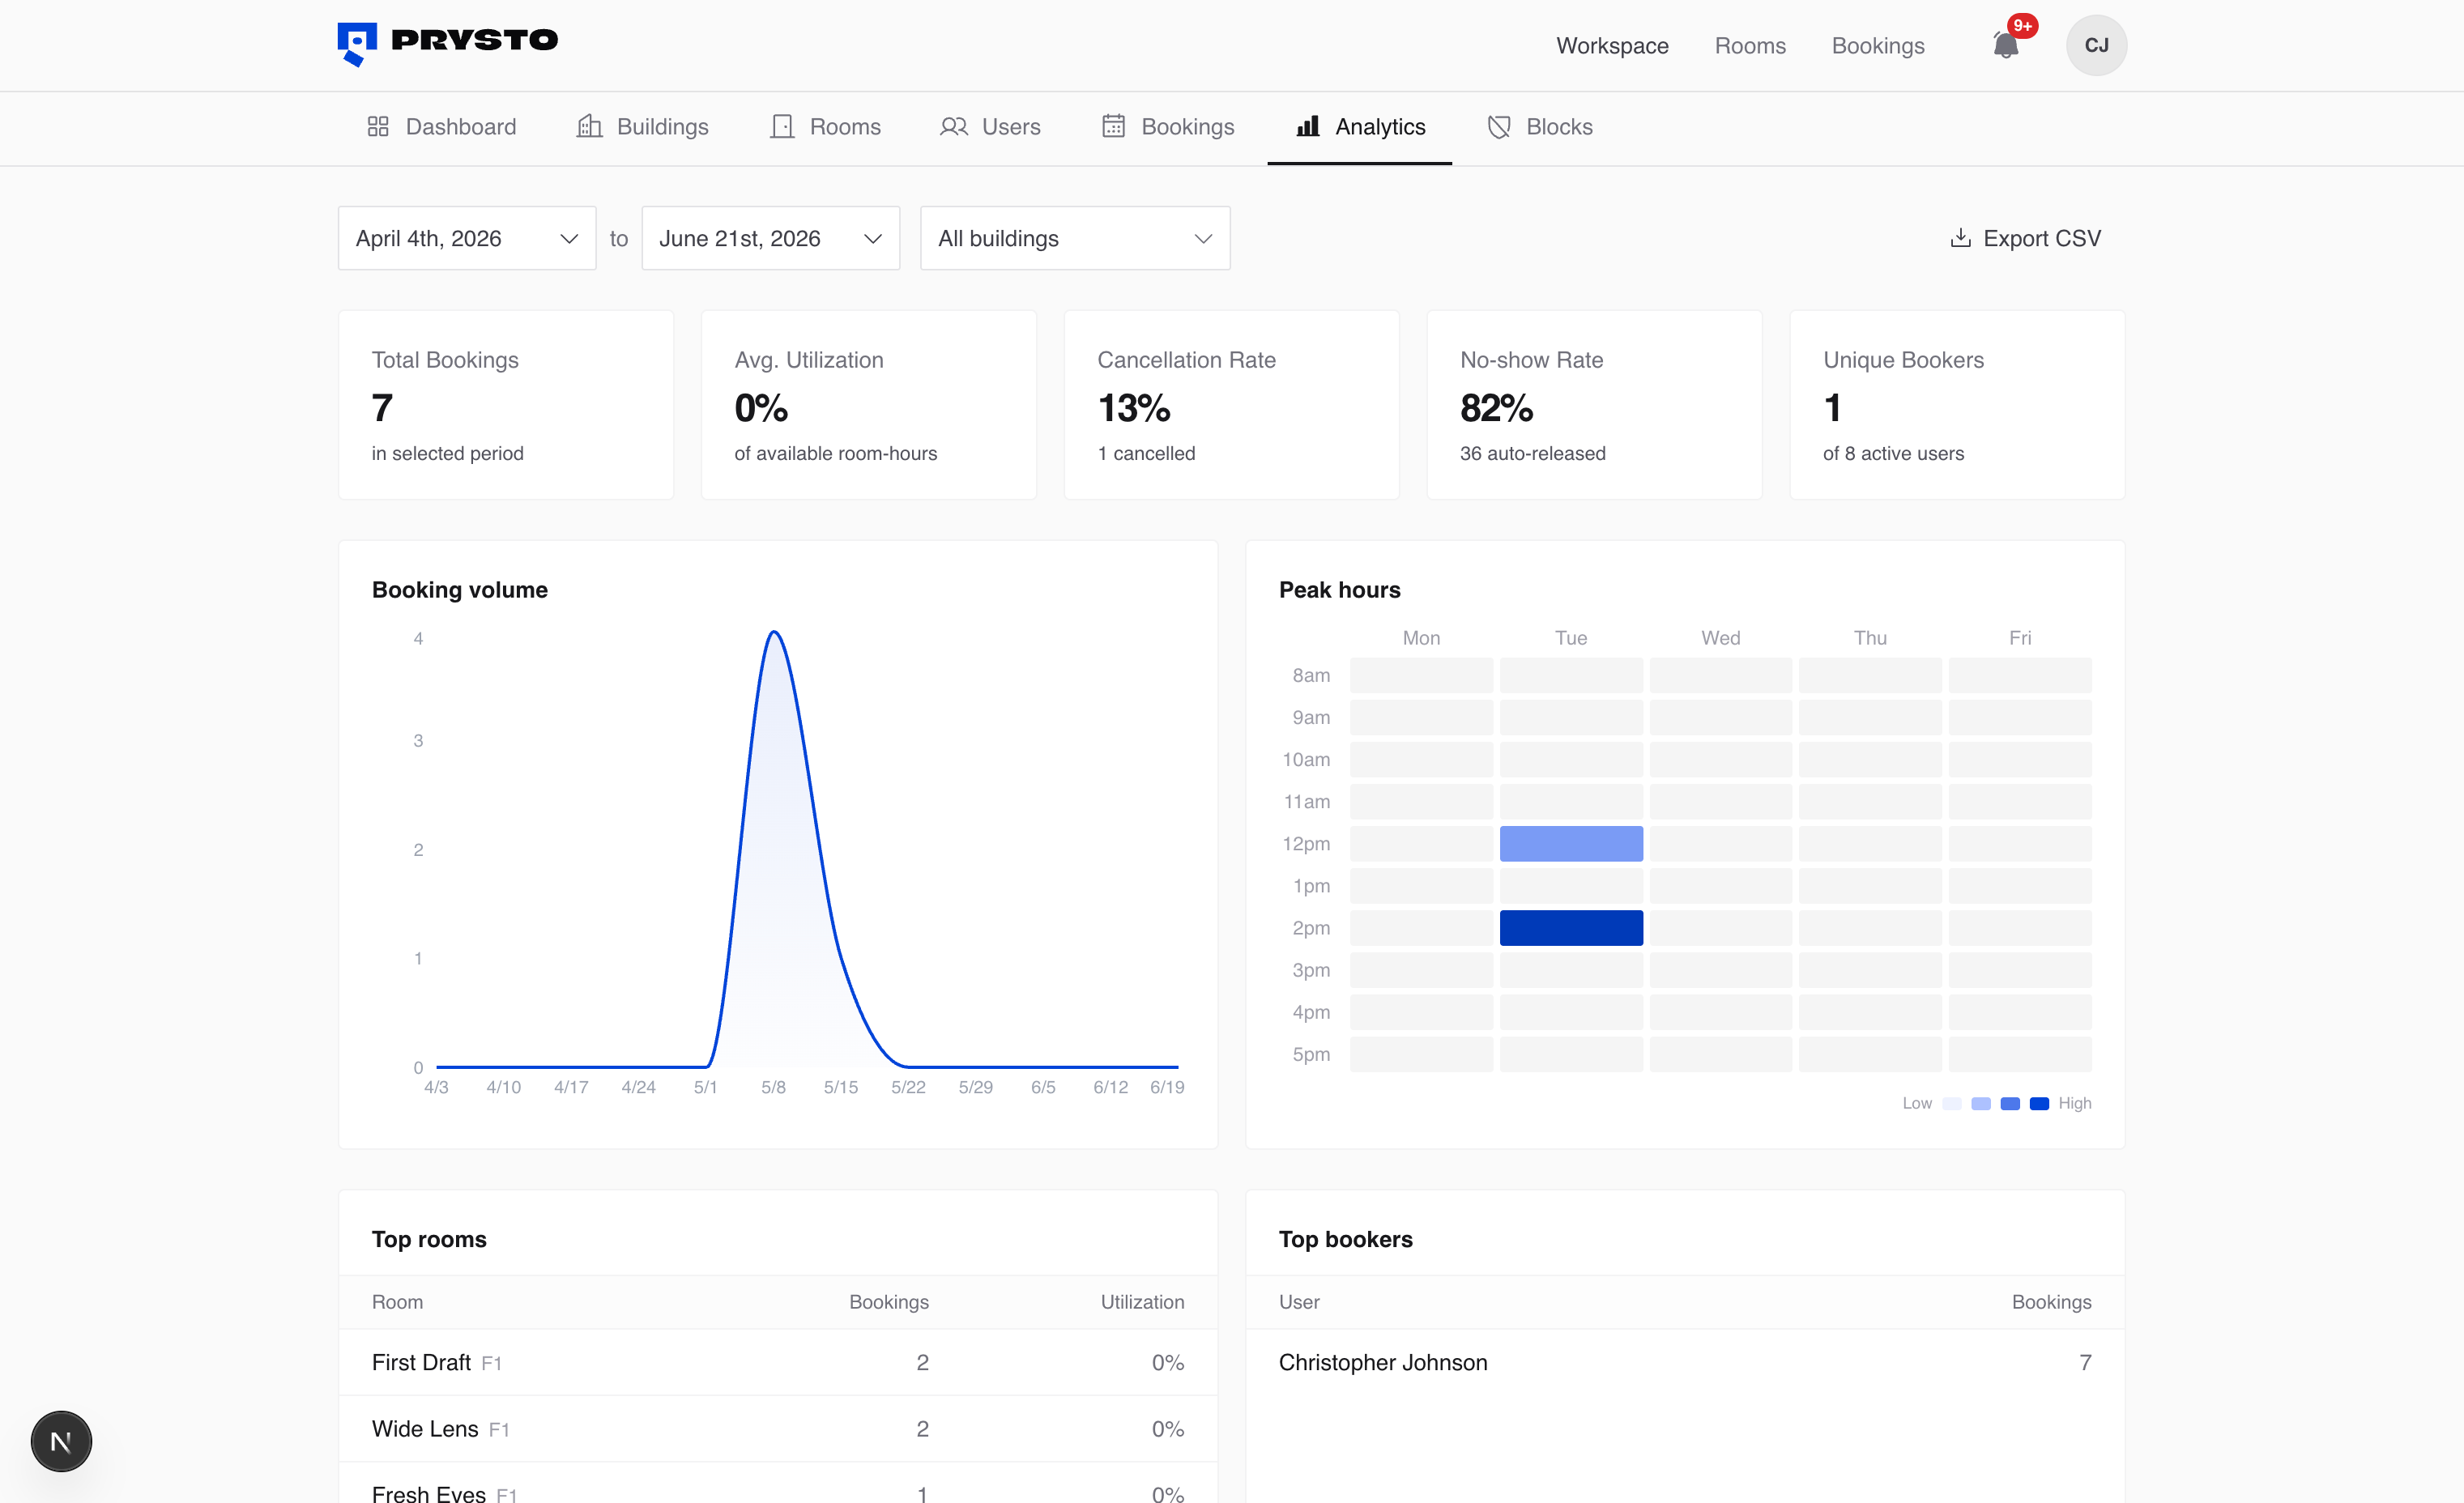Viewport: 2464px width, 1503px height.
Task: Click the User column header
Action: coord(1299,1302)
